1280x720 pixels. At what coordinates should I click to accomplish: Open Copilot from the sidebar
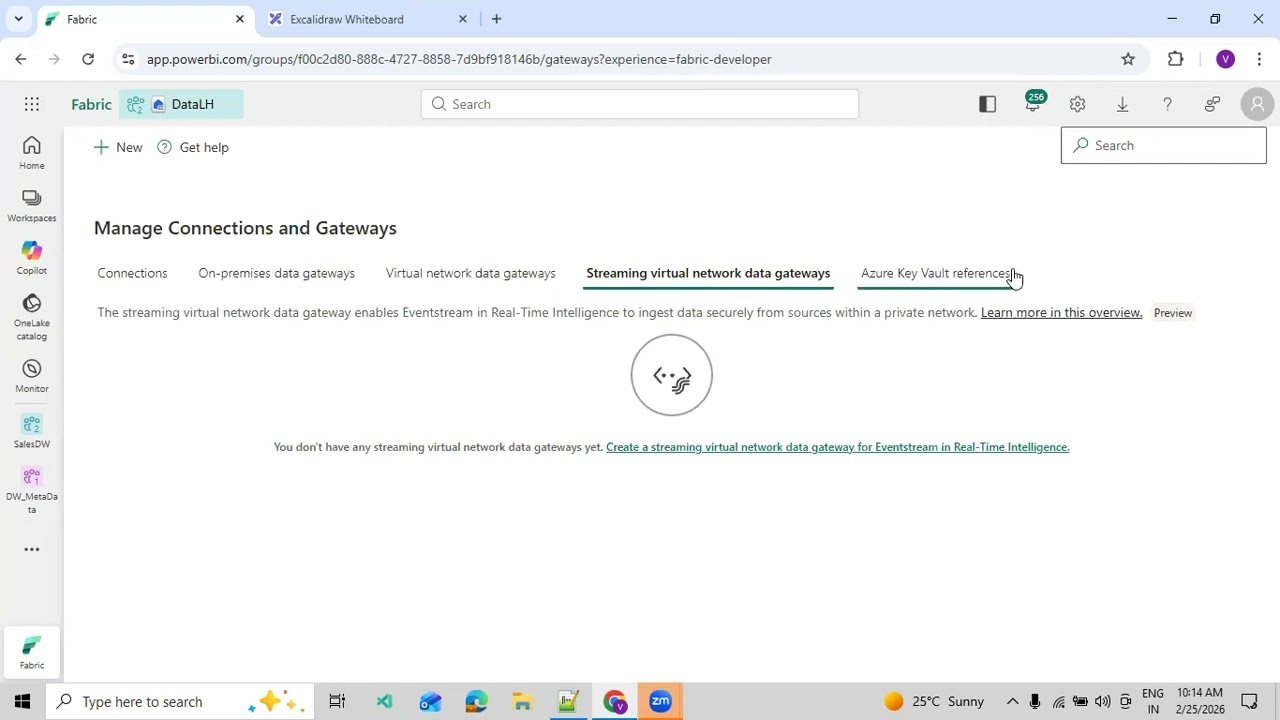point(32,258)
